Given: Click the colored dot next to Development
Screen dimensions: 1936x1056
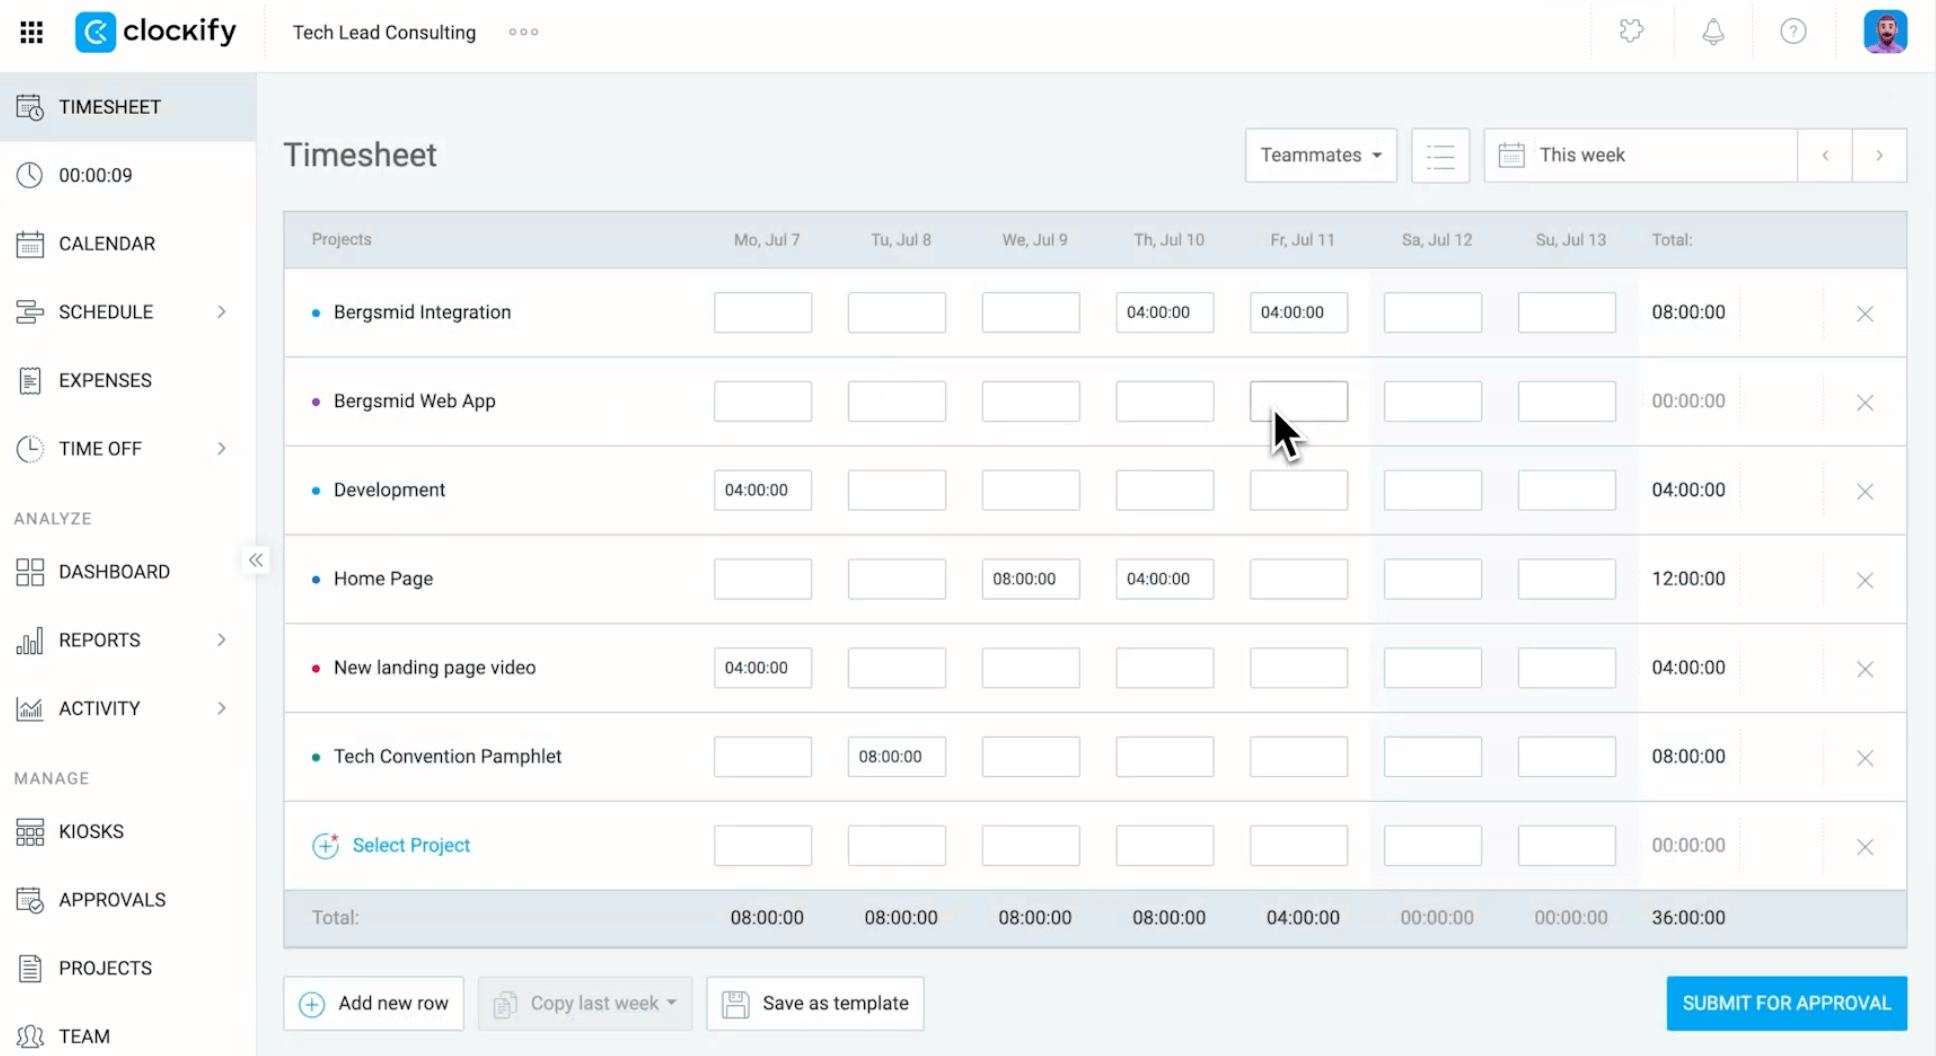Looking at the screenshot, I should coord(316,490).
